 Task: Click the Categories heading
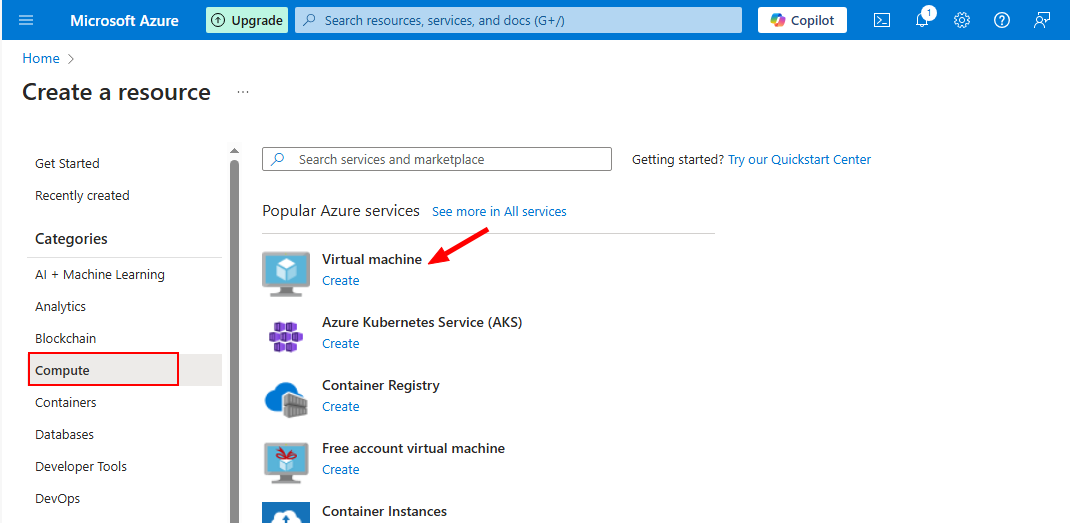click(x=72, y=239)
